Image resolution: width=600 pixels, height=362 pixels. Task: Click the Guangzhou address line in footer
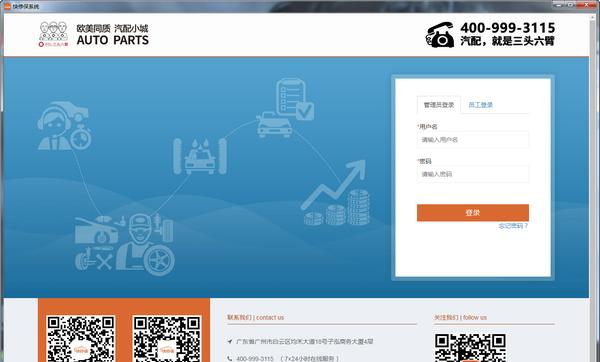click(x=304, y=341)
